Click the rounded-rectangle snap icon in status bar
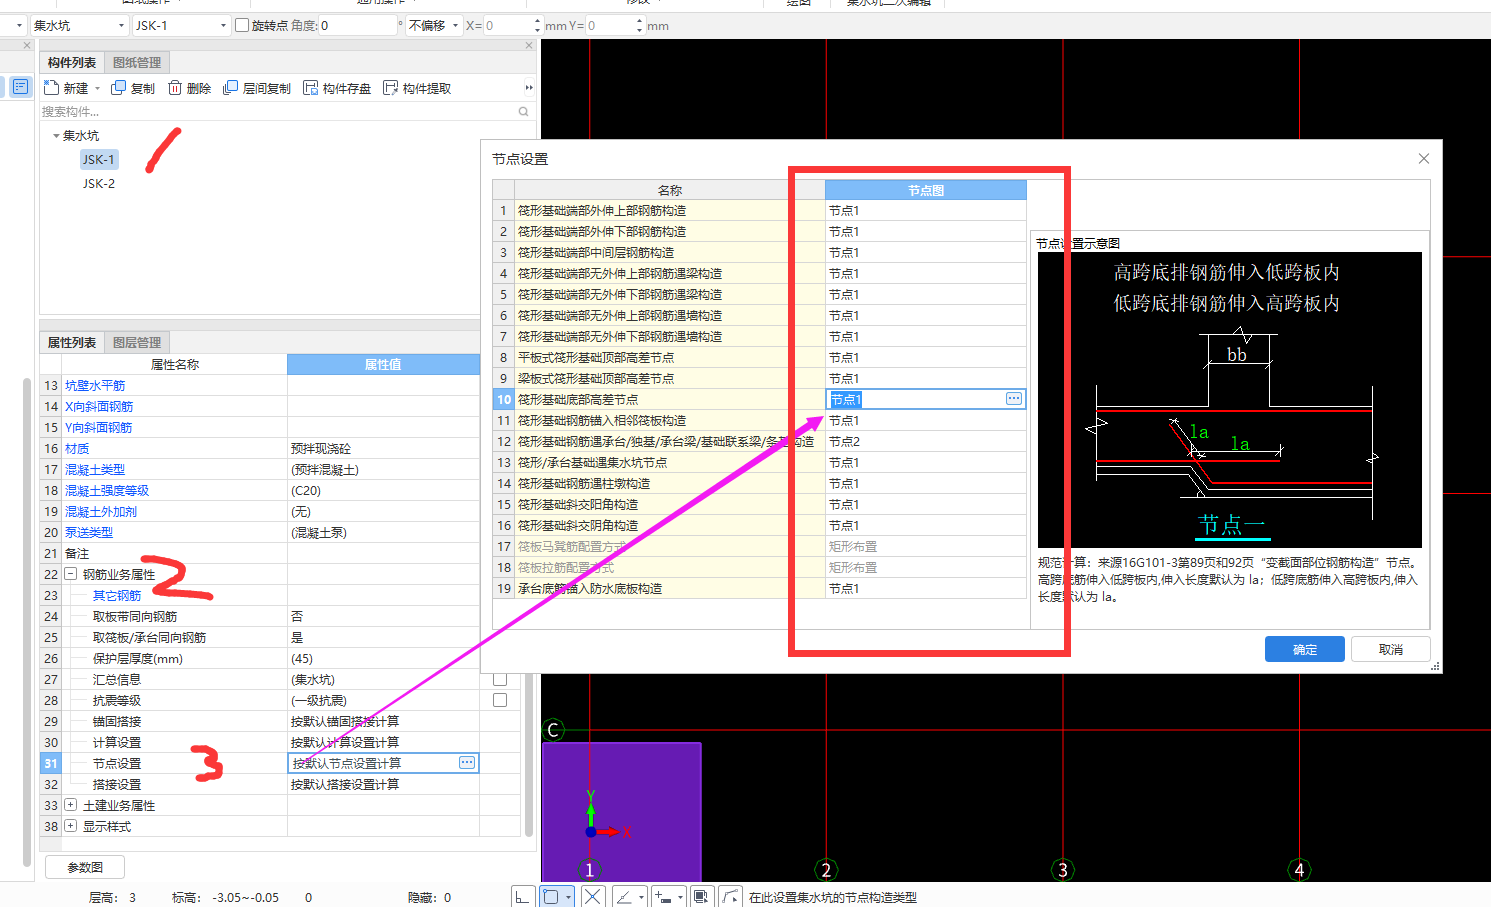This screenshot has width=1491, height=907. 550,897
